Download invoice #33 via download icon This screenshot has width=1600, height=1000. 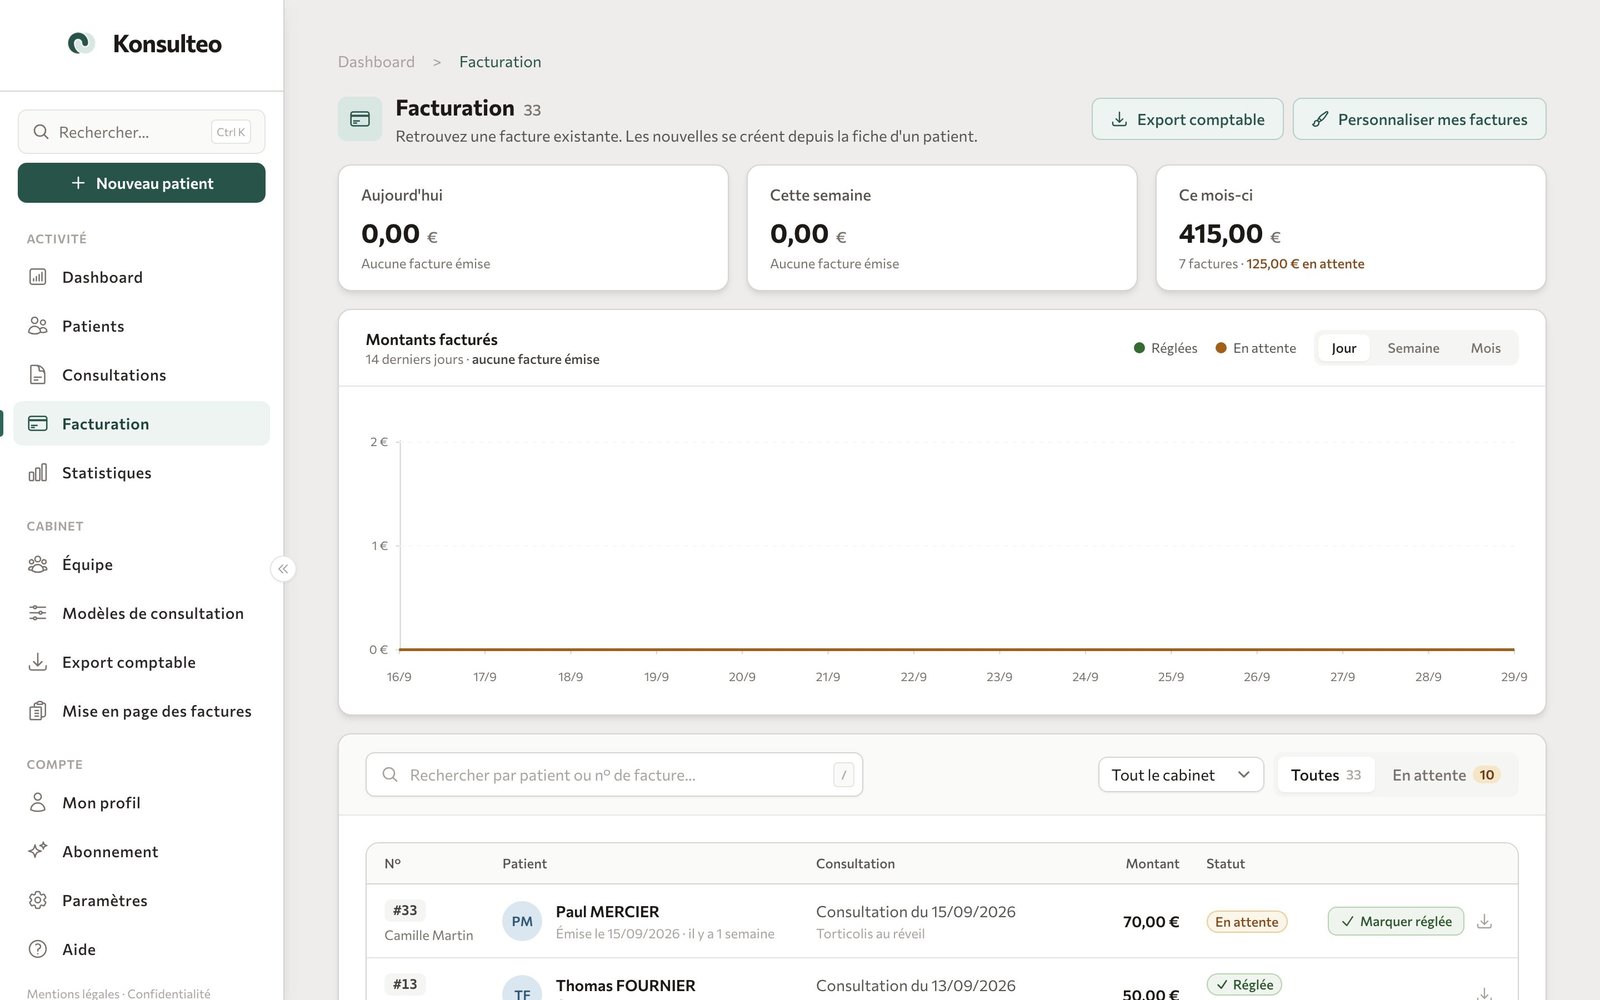click(1484, 921)
